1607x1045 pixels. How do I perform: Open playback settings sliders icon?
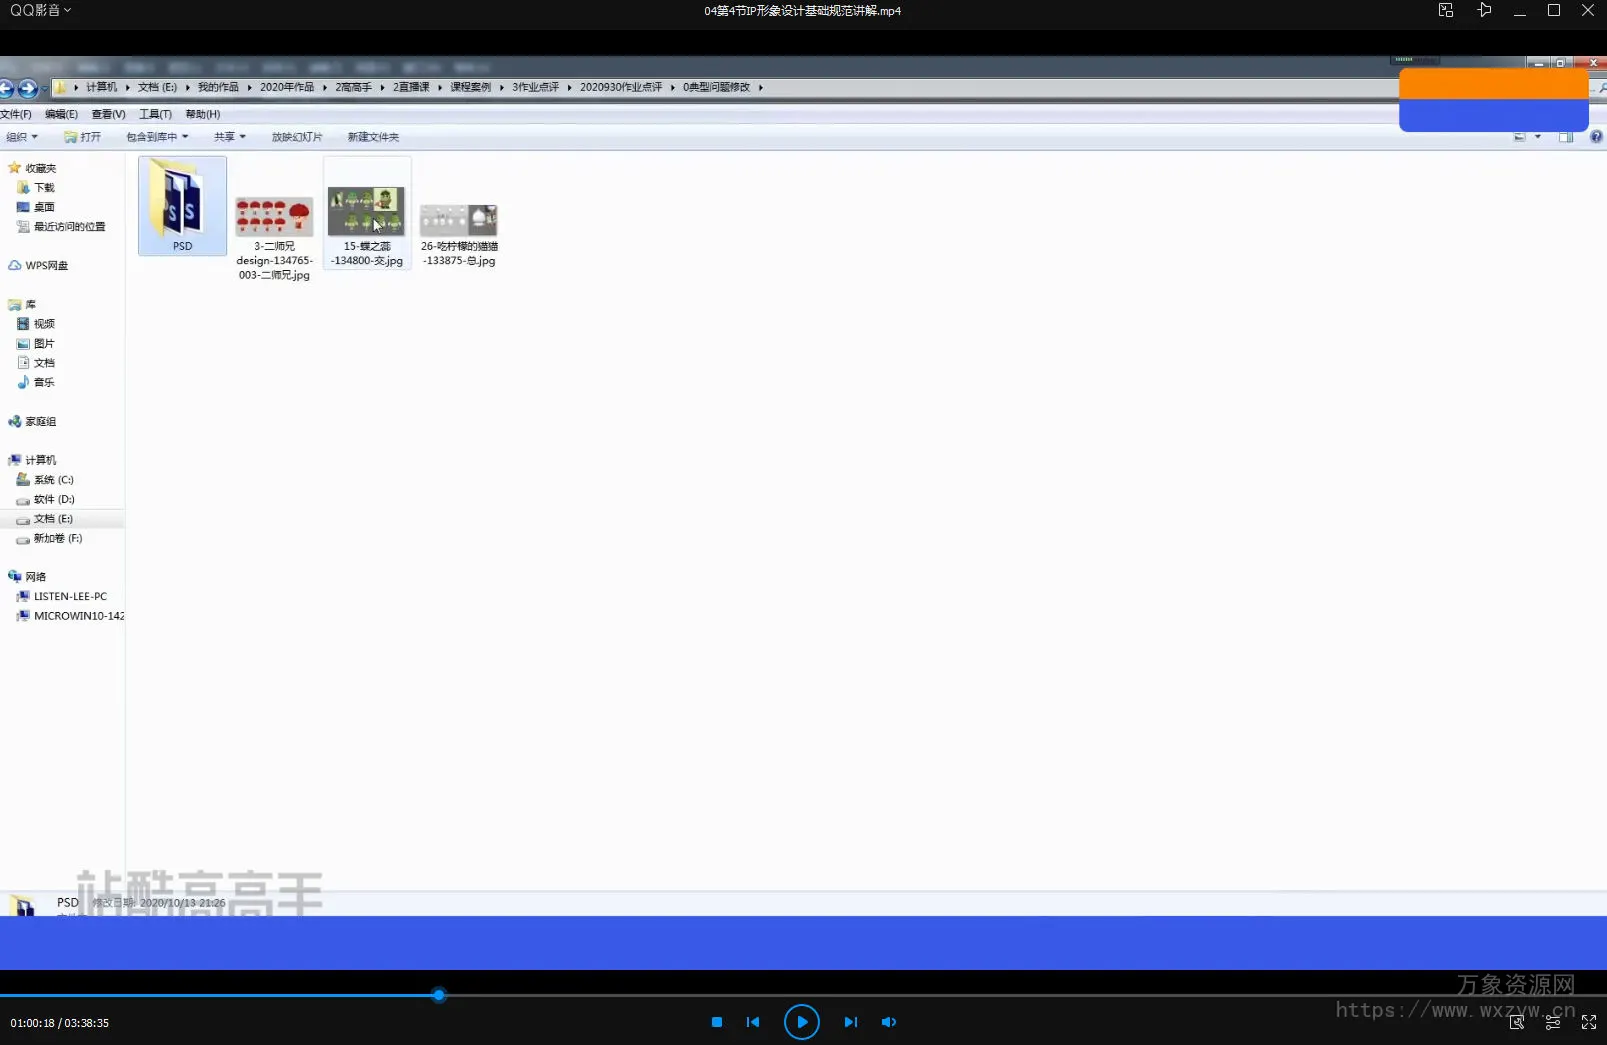pyautogui.click(x=1553, y=1022)
